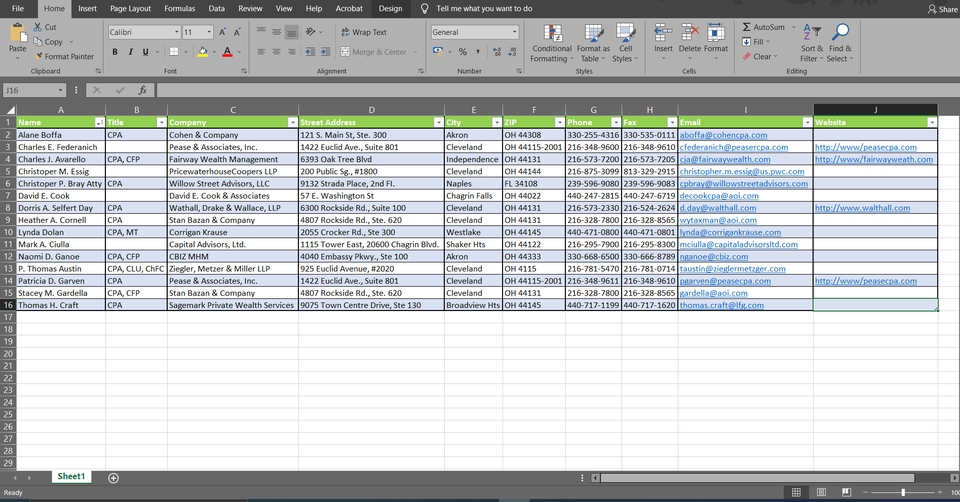Image resolution: width=960 pixels, height=502 pixels.
Task: Click thomas.craft@lfg.com email link
Action: pyautogui.click(x=721, y=305)
